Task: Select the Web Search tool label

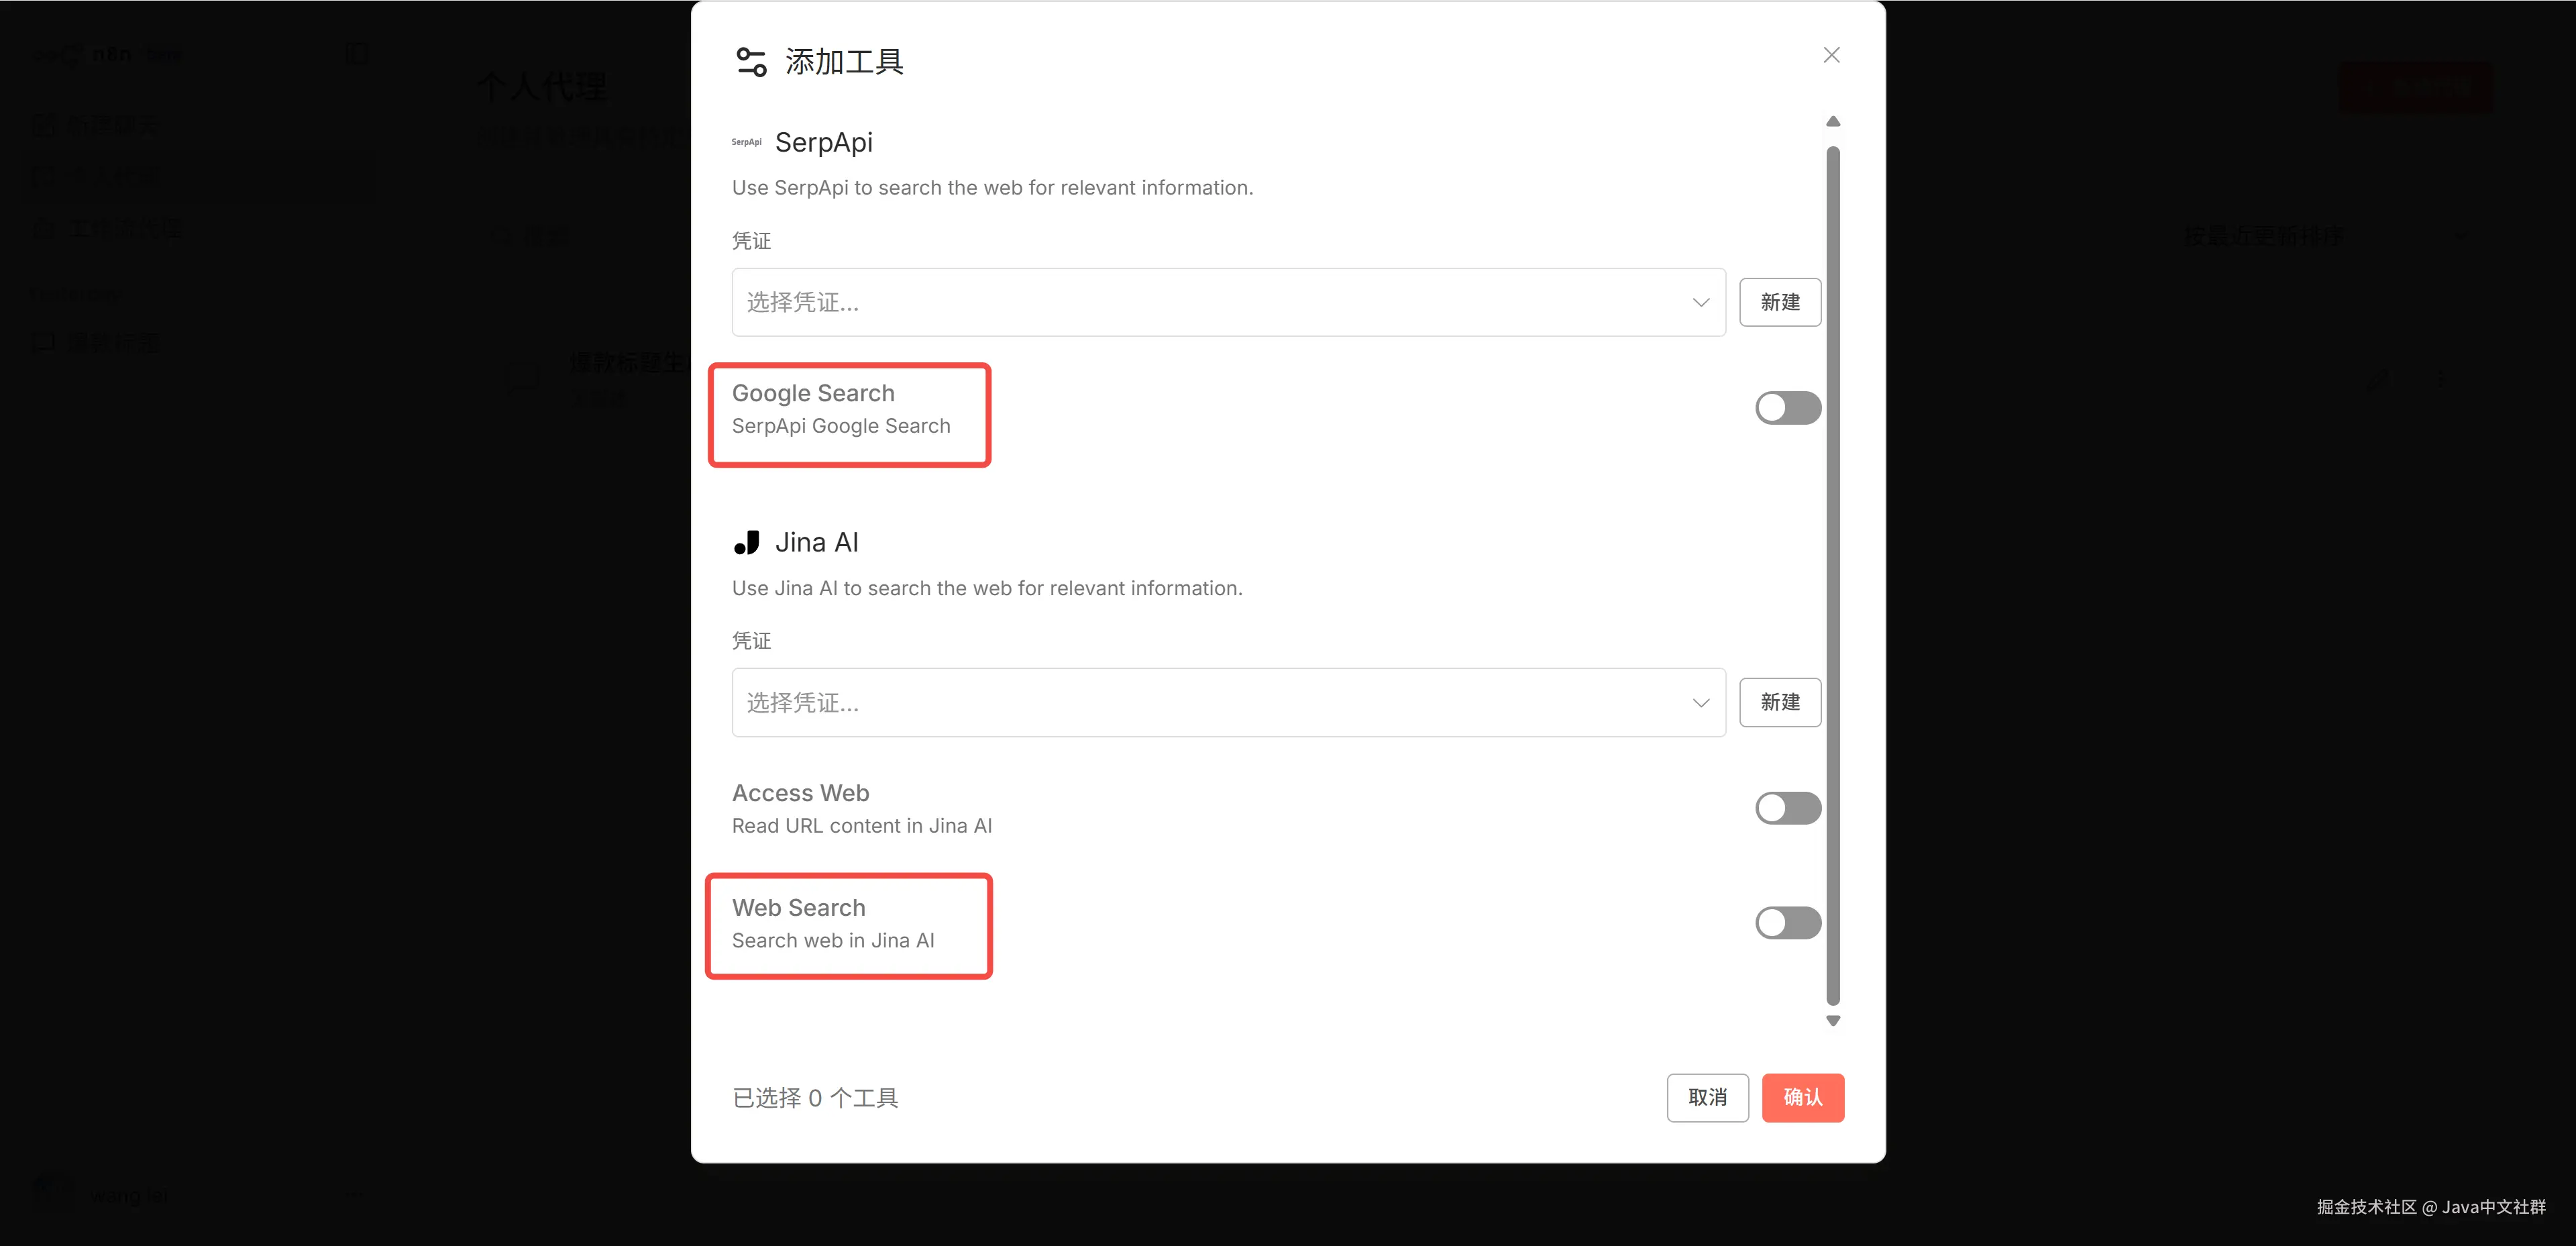Action: [798, 908]
